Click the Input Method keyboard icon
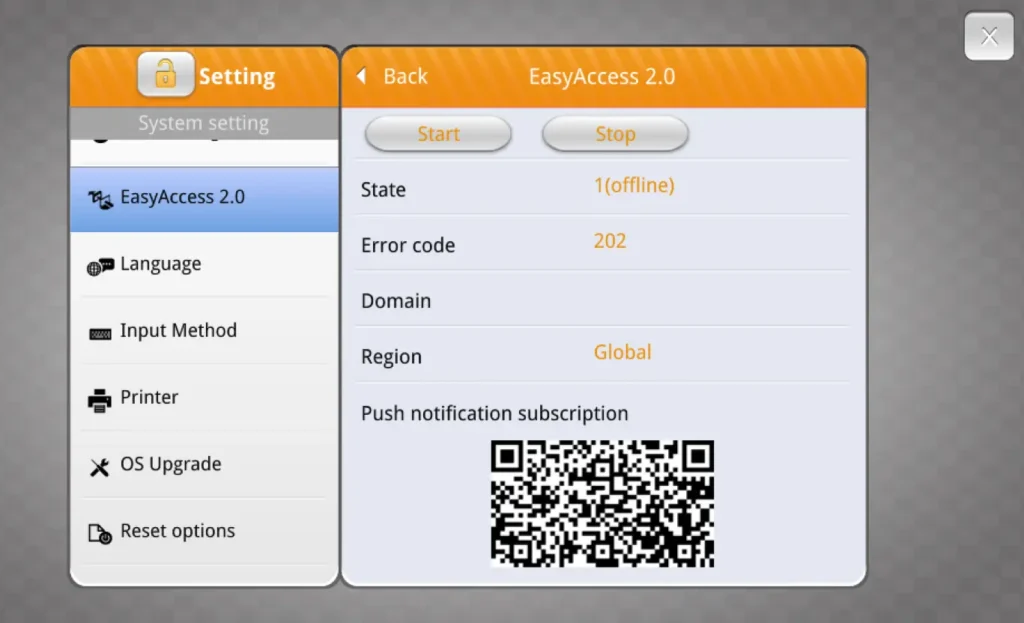The height and width of the screenshot is (623, 1024). tap(100, 331)
